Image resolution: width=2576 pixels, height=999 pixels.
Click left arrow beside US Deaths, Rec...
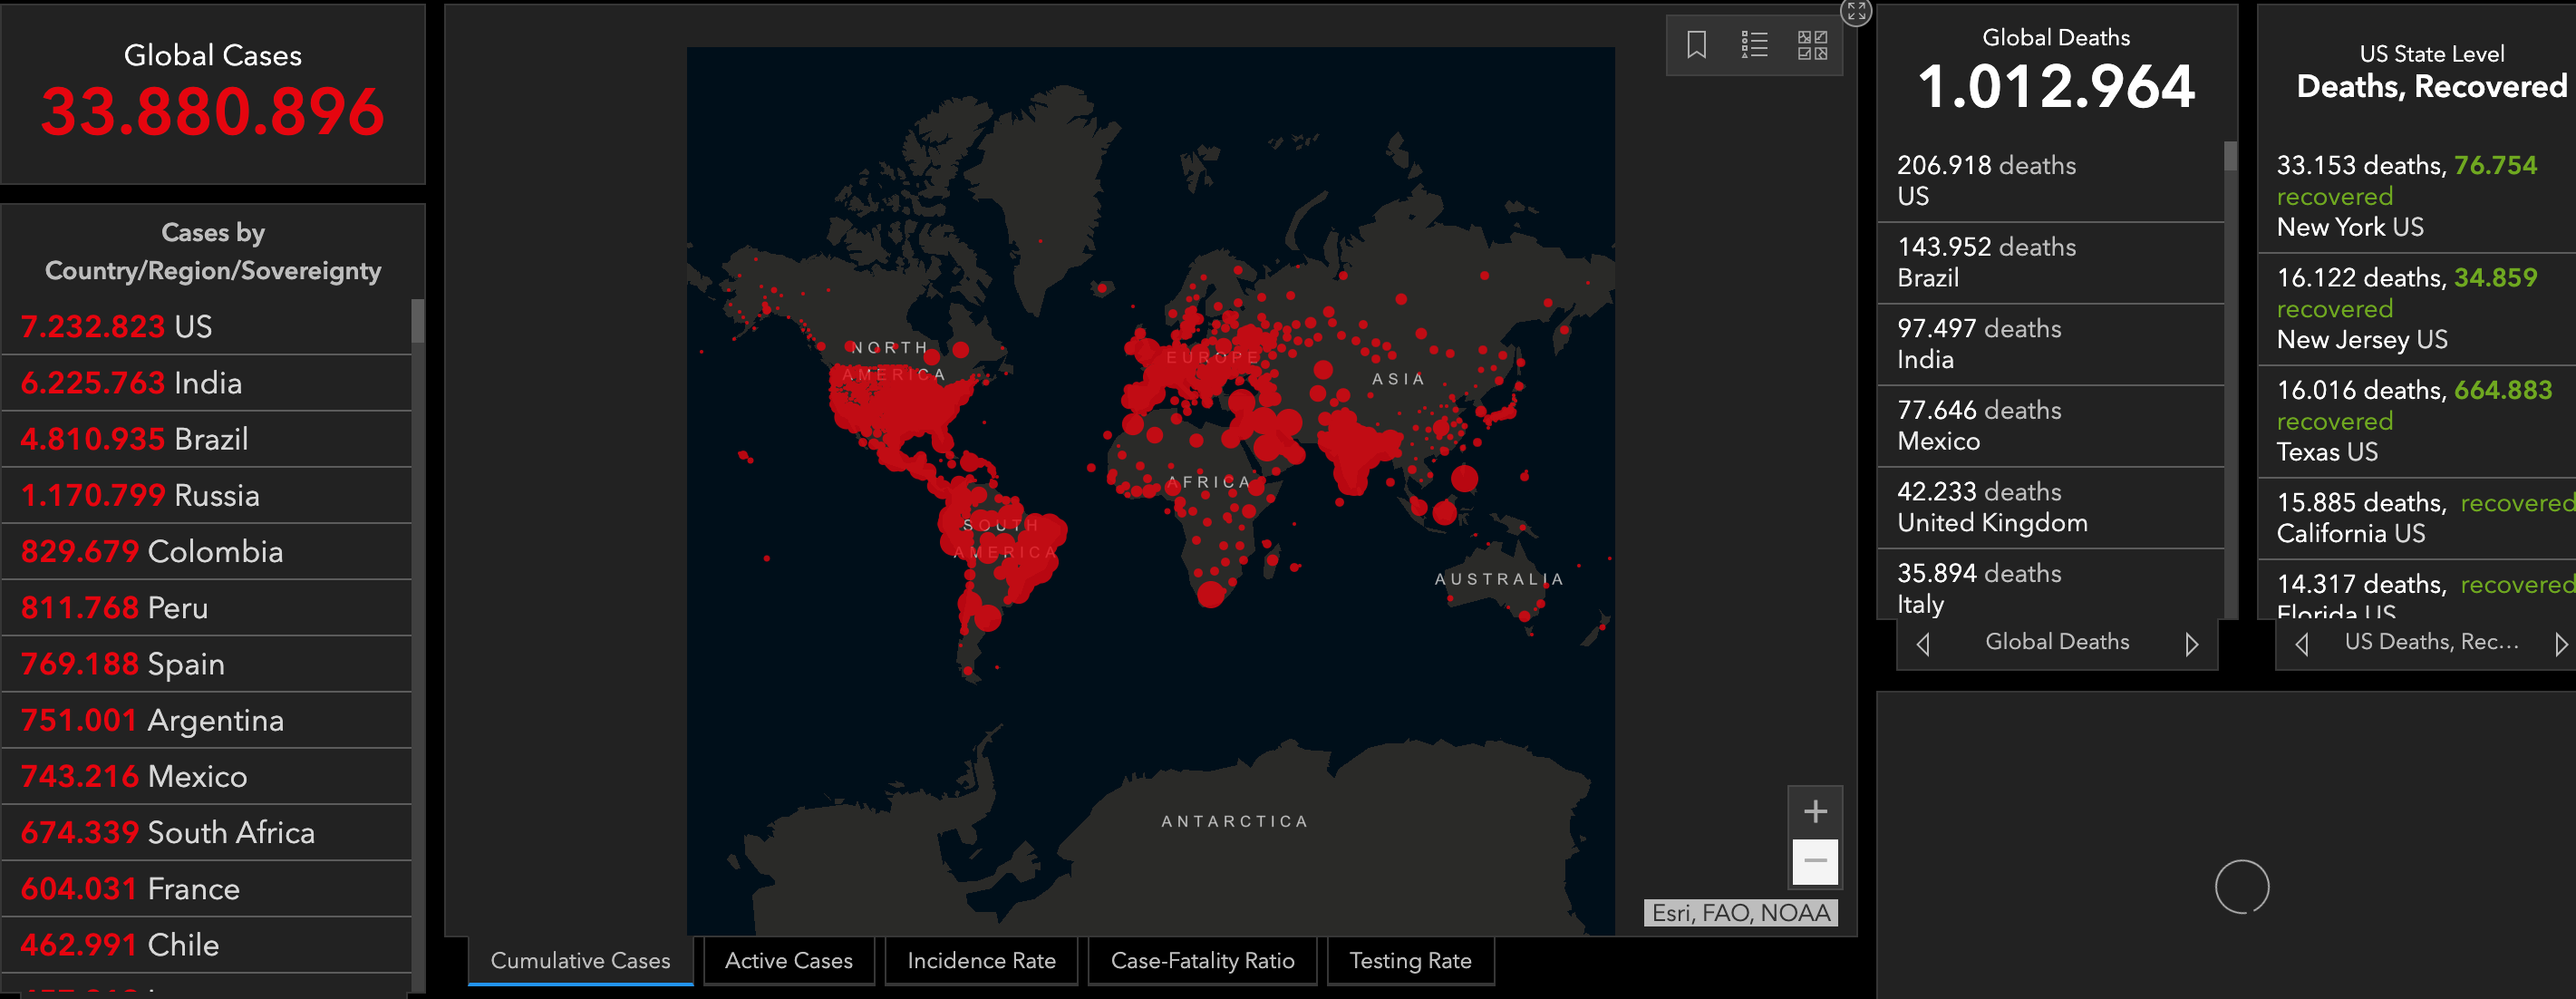click(x=2302, y=644)
